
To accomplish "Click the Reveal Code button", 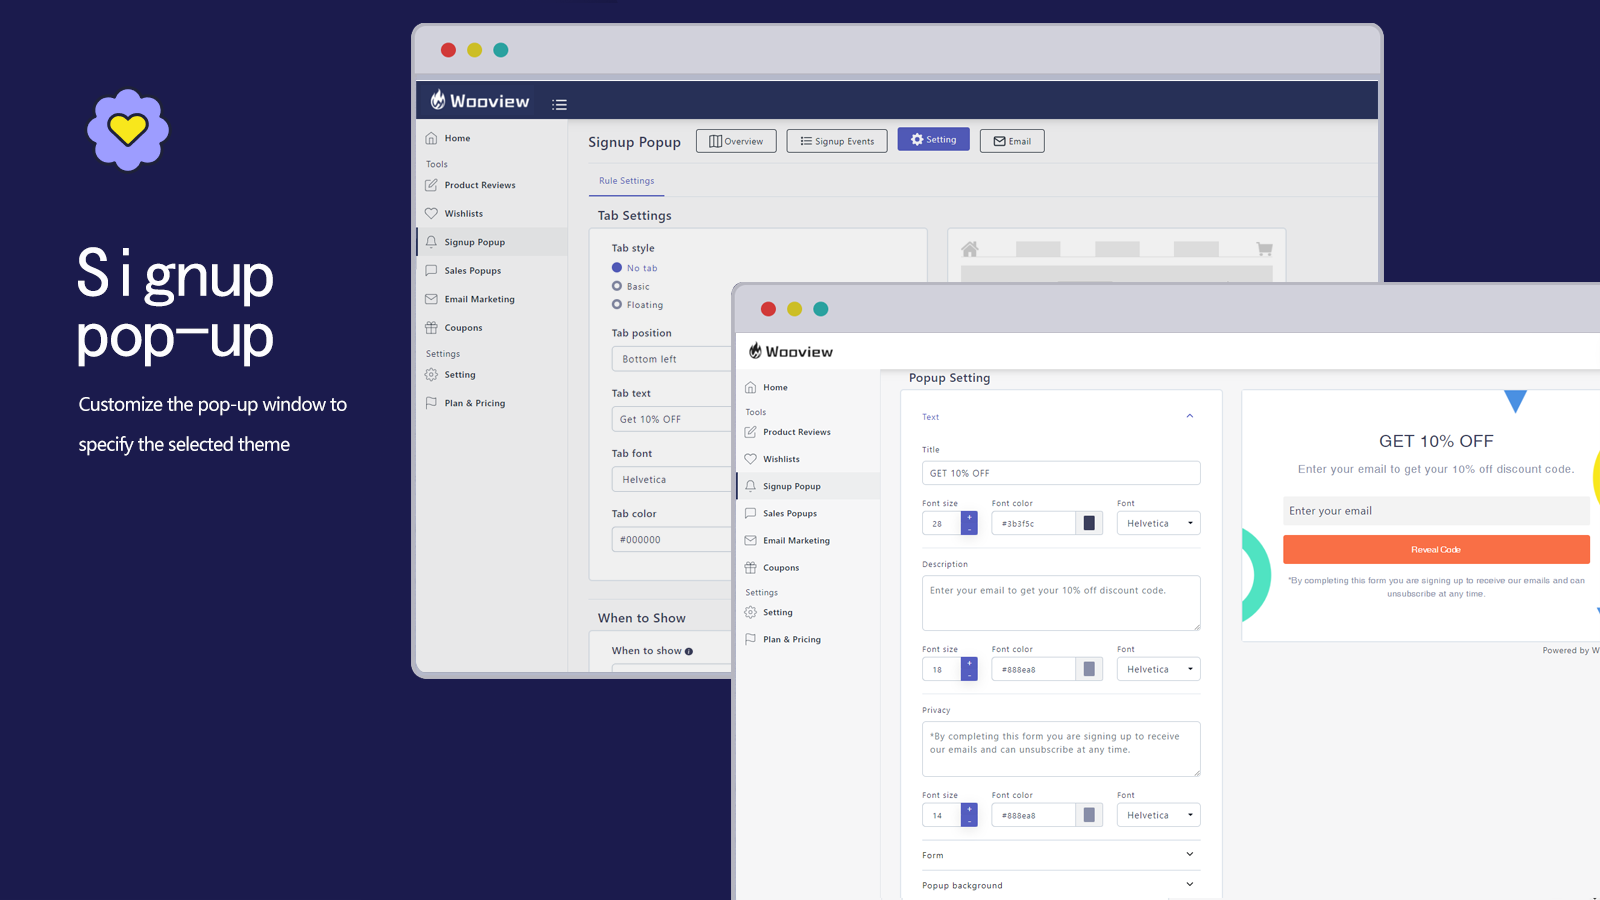I will (1436, 549).
